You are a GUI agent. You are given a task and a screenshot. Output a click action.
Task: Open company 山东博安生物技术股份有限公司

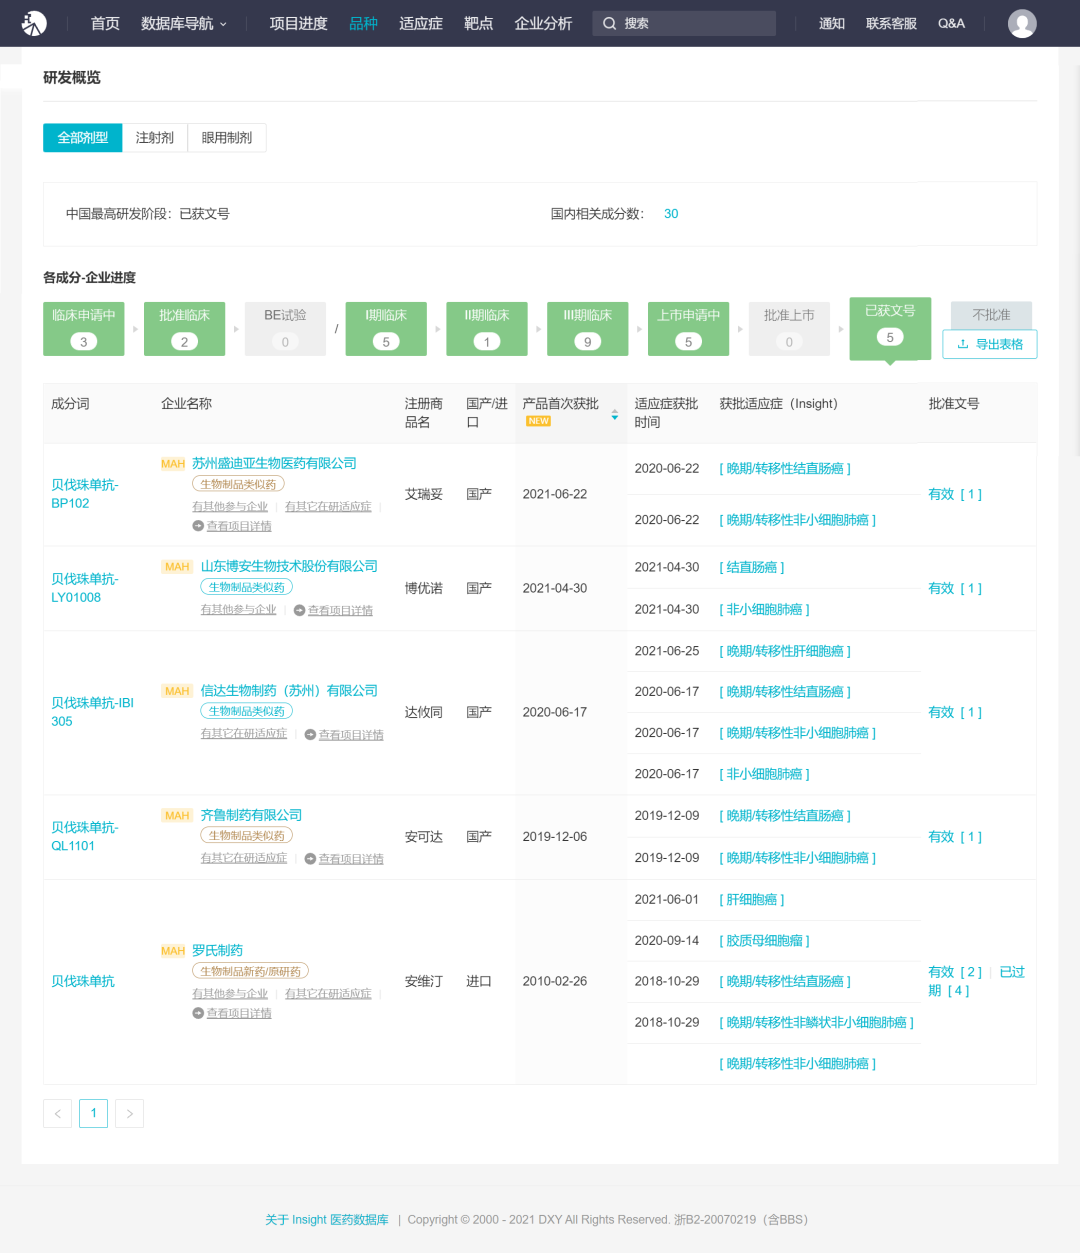tap(289, 566)
